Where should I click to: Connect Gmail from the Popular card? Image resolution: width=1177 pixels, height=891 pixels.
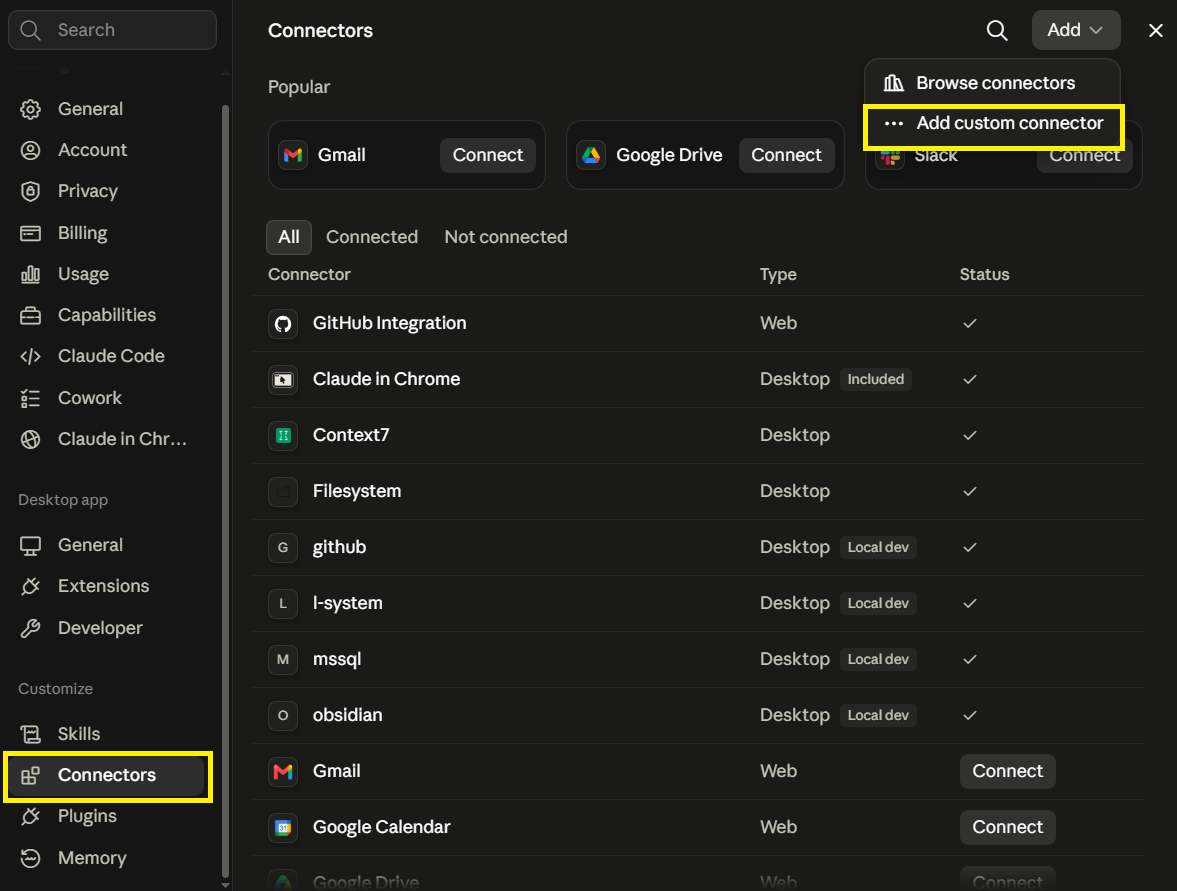pos(488,155)
